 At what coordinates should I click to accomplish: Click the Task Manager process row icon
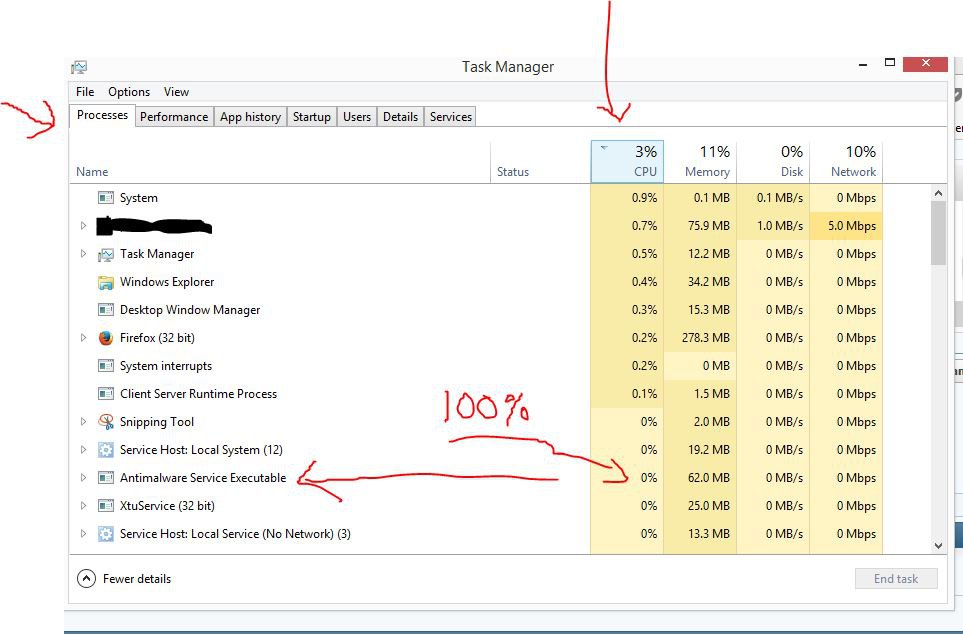click(106, 254)
